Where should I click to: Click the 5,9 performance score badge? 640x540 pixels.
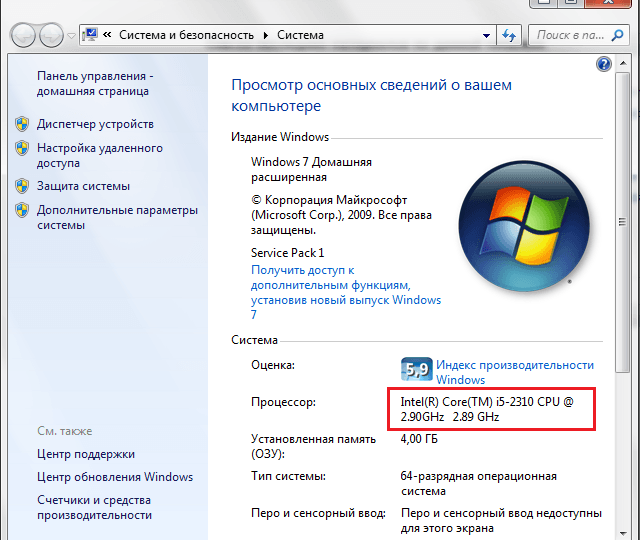pos(415,370)
